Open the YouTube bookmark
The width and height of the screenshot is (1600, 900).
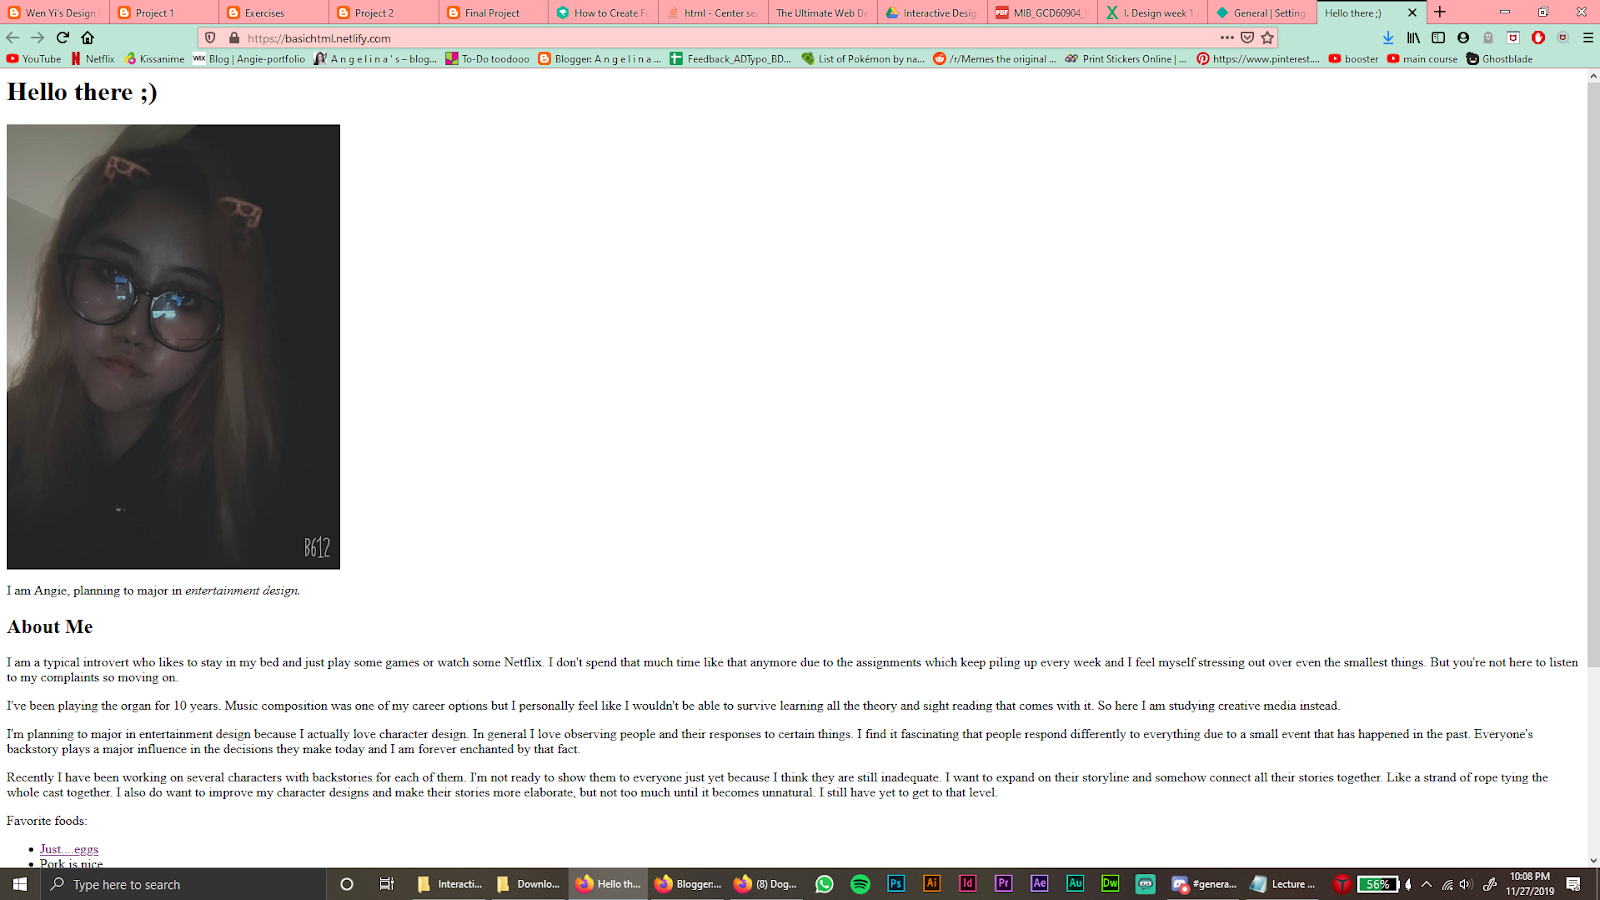pos(34,59)
